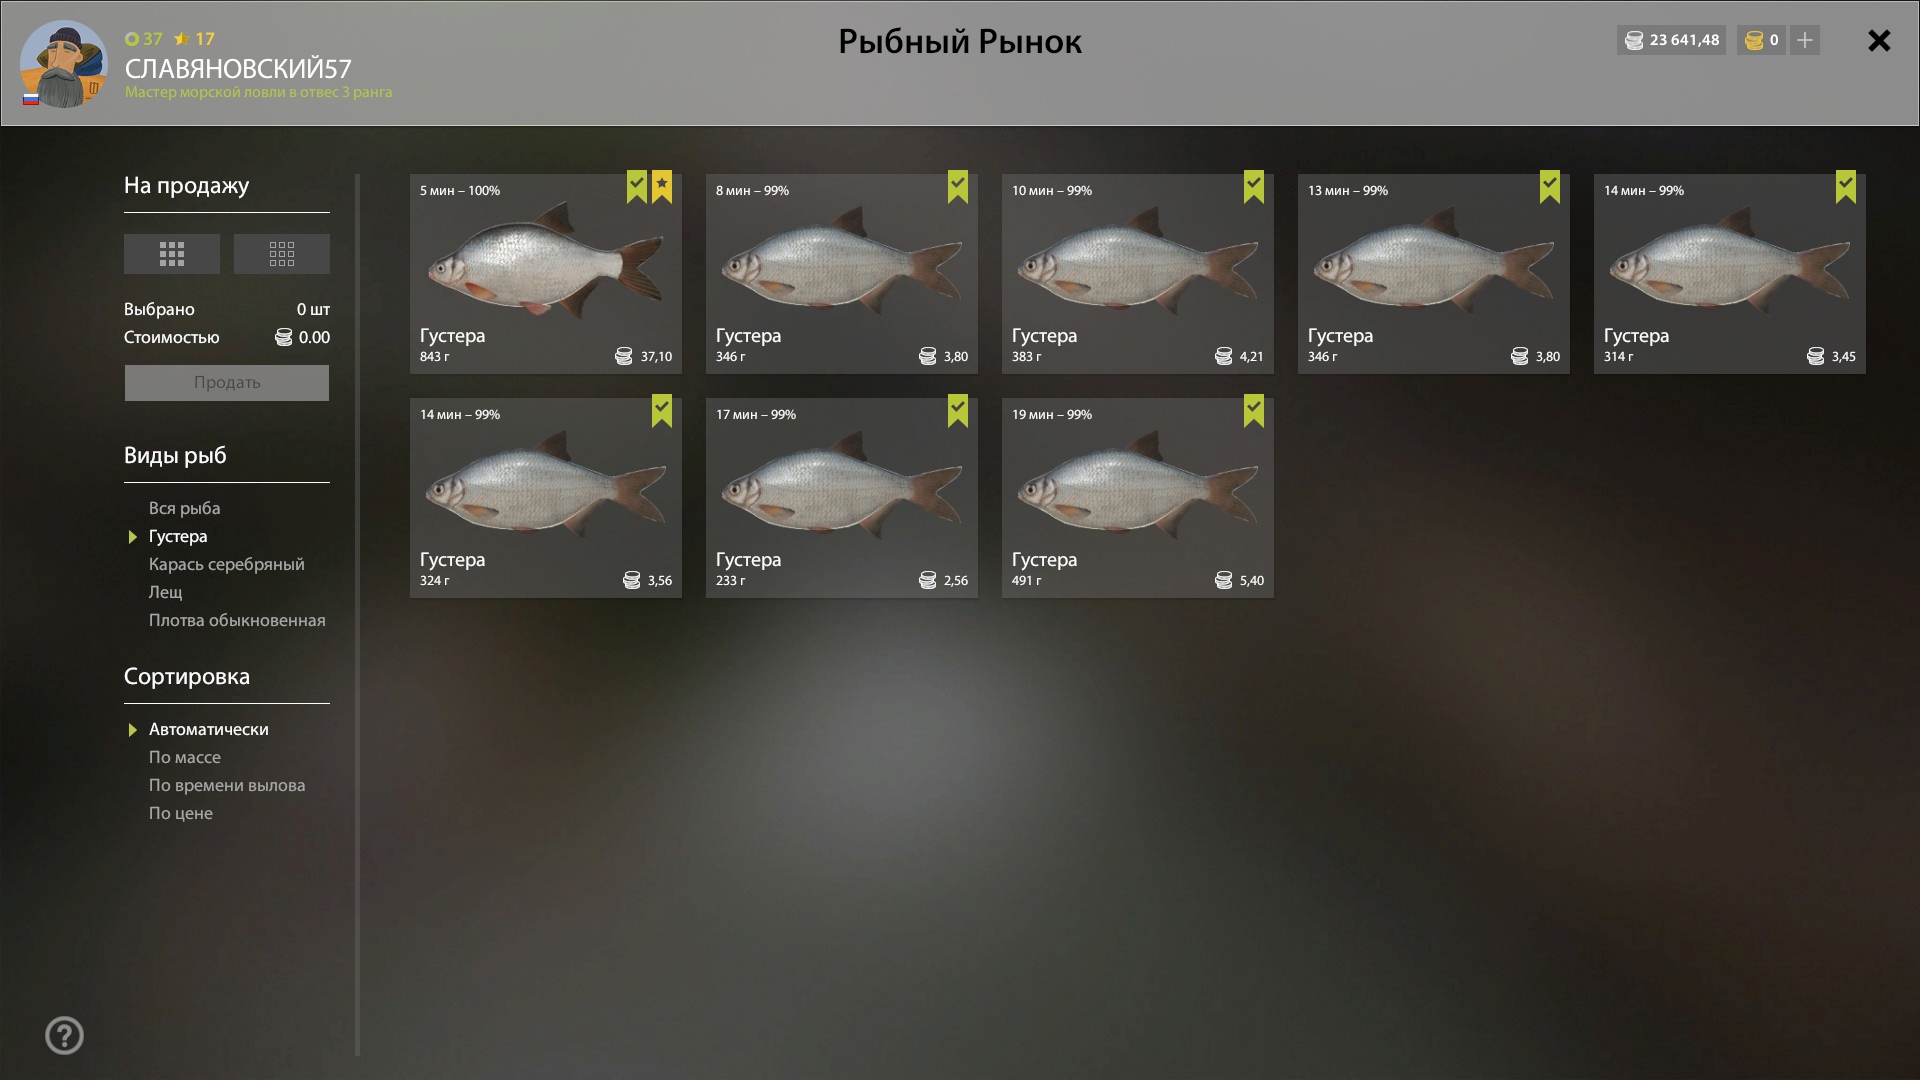Sort fish by По цене
This screenshot has height=1080, width=1920.
[181, 813]
